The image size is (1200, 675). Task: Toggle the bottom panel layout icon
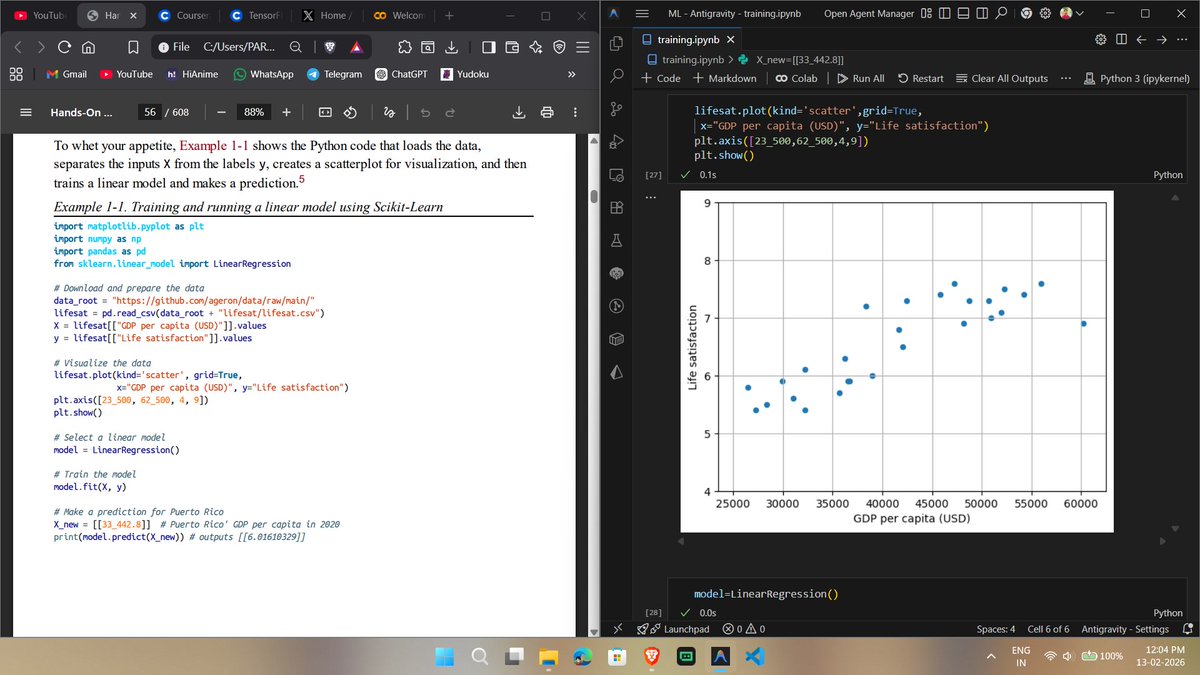[x=961, y=14]
